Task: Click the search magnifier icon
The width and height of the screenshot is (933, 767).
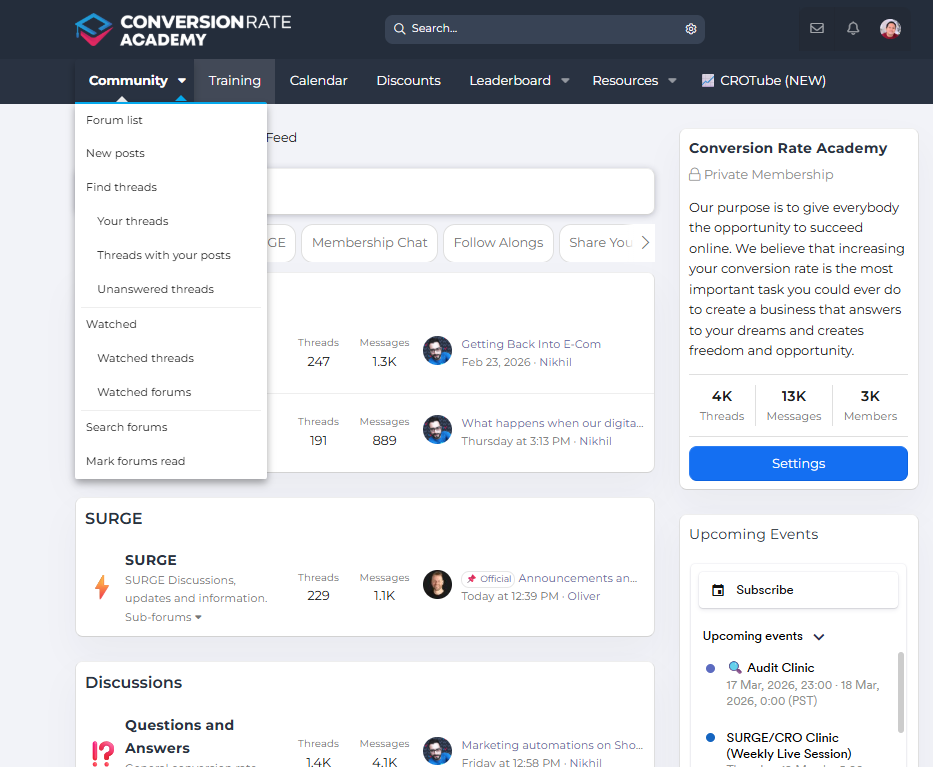Action: coord(399,29)
